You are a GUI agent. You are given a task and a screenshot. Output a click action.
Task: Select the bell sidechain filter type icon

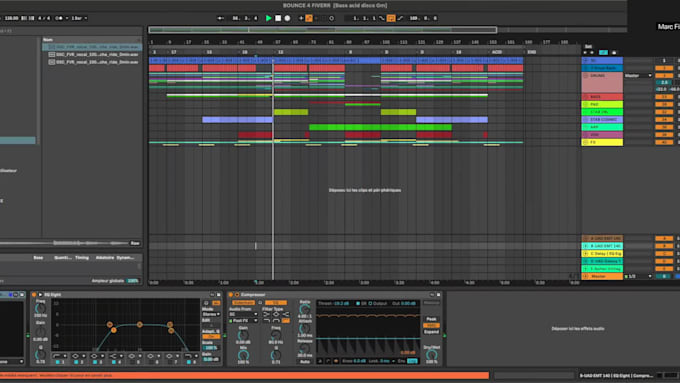(276, 314)
